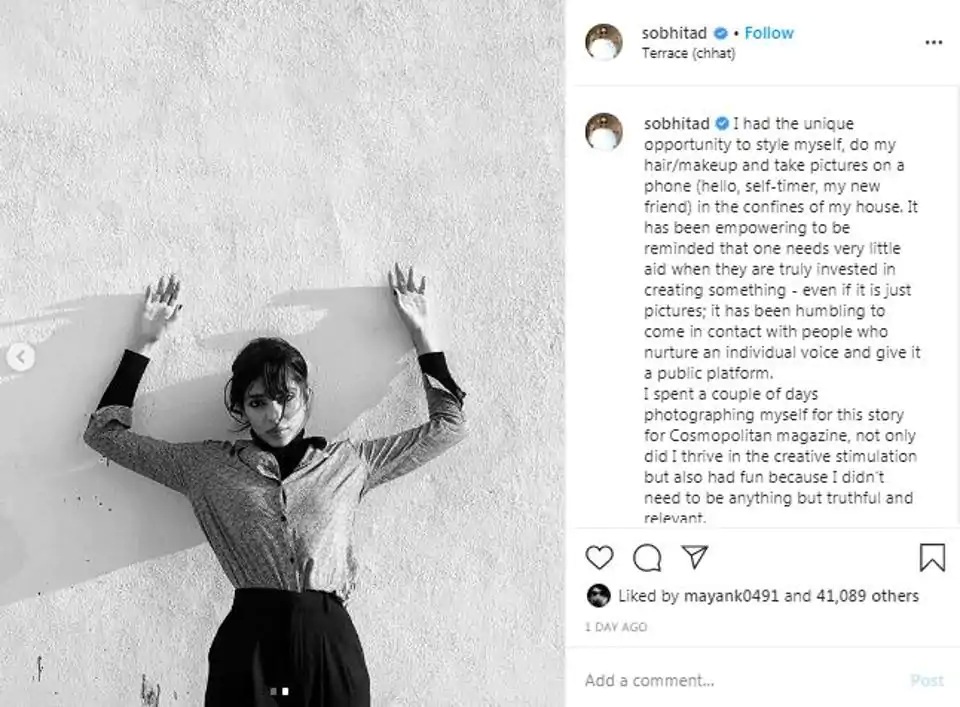Open the Terrace (chhat) location link

688,53
